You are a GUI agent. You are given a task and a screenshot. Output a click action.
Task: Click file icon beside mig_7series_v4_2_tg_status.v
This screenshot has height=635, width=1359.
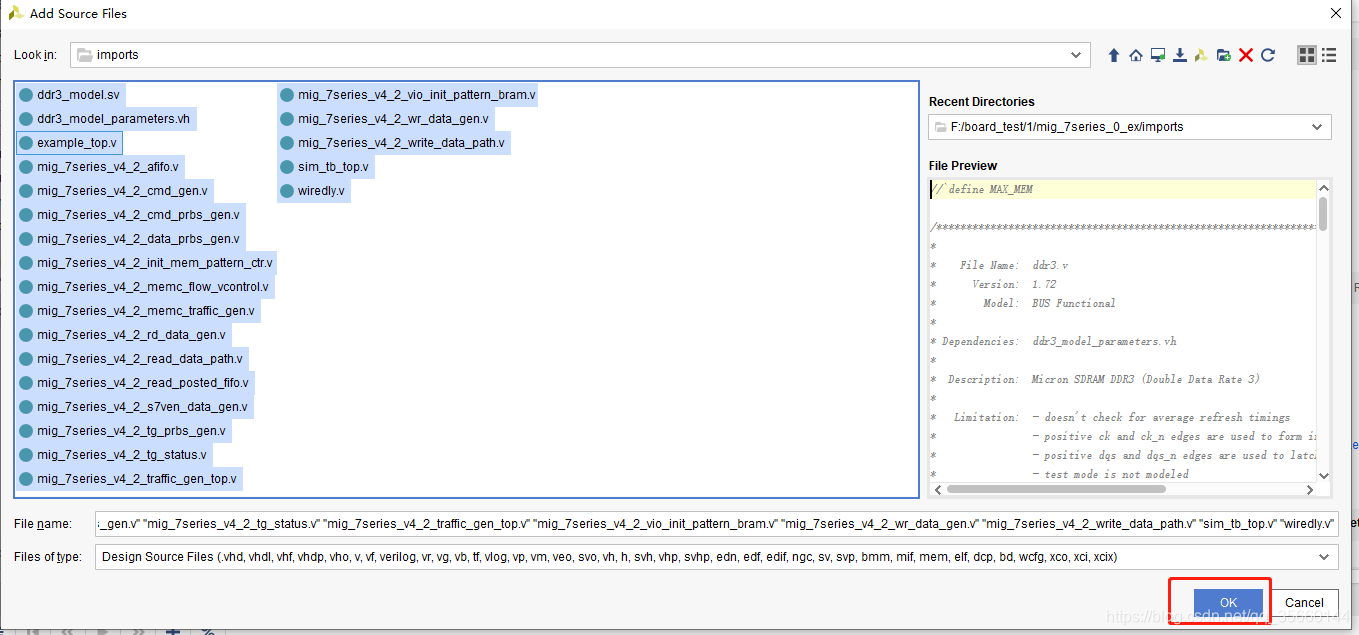[26, 455]
